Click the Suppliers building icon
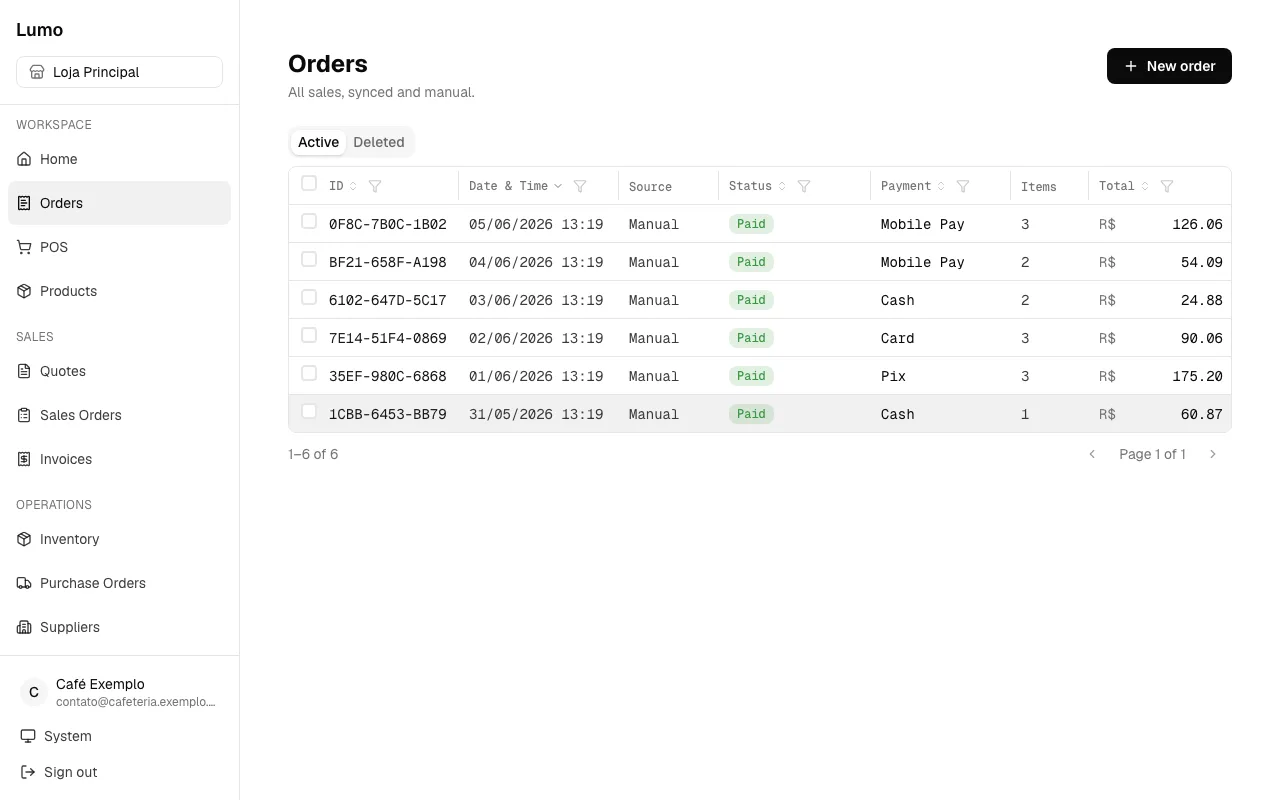1280x800 pixels. tap(24, 627)
